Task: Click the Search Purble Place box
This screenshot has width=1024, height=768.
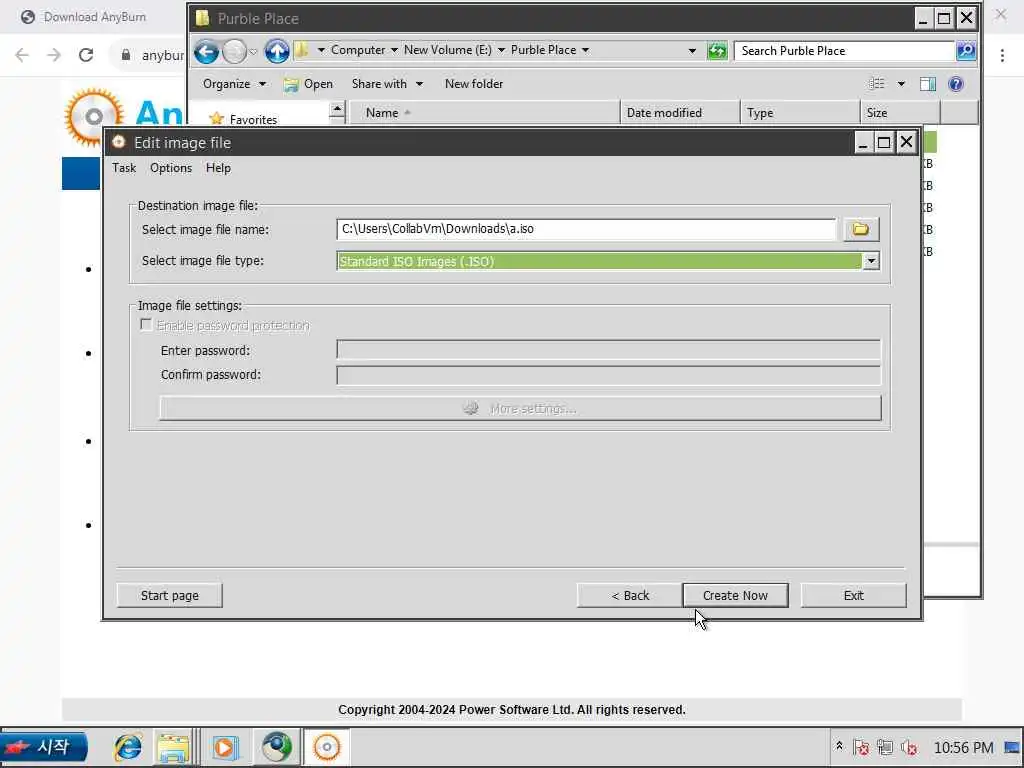Action: coord(845,51)
